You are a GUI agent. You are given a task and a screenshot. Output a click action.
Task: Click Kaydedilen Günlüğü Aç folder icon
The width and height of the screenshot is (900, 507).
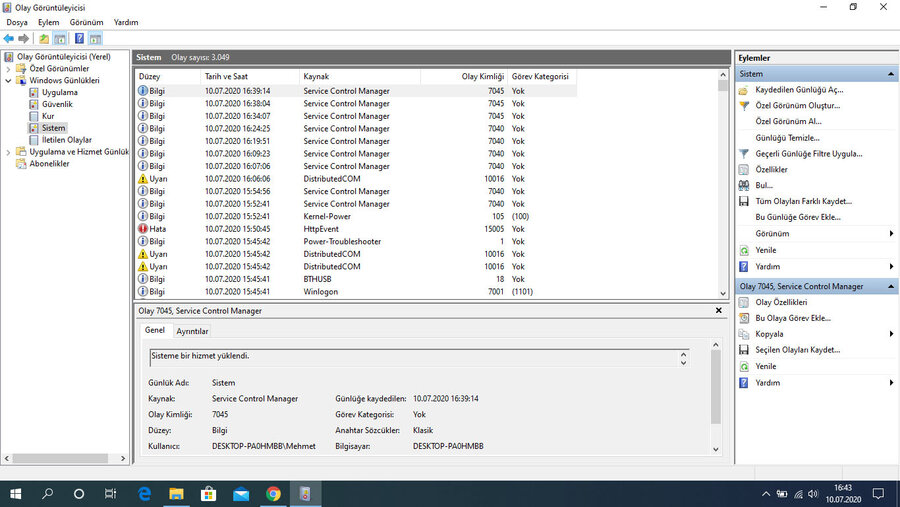[743, 89]
